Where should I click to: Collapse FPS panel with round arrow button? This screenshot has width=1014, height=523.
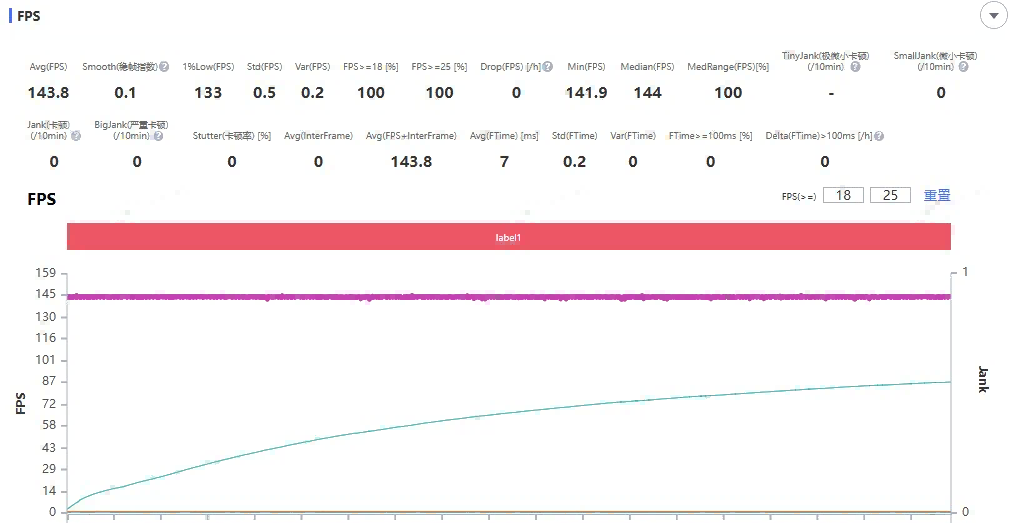tap(993, 16)
